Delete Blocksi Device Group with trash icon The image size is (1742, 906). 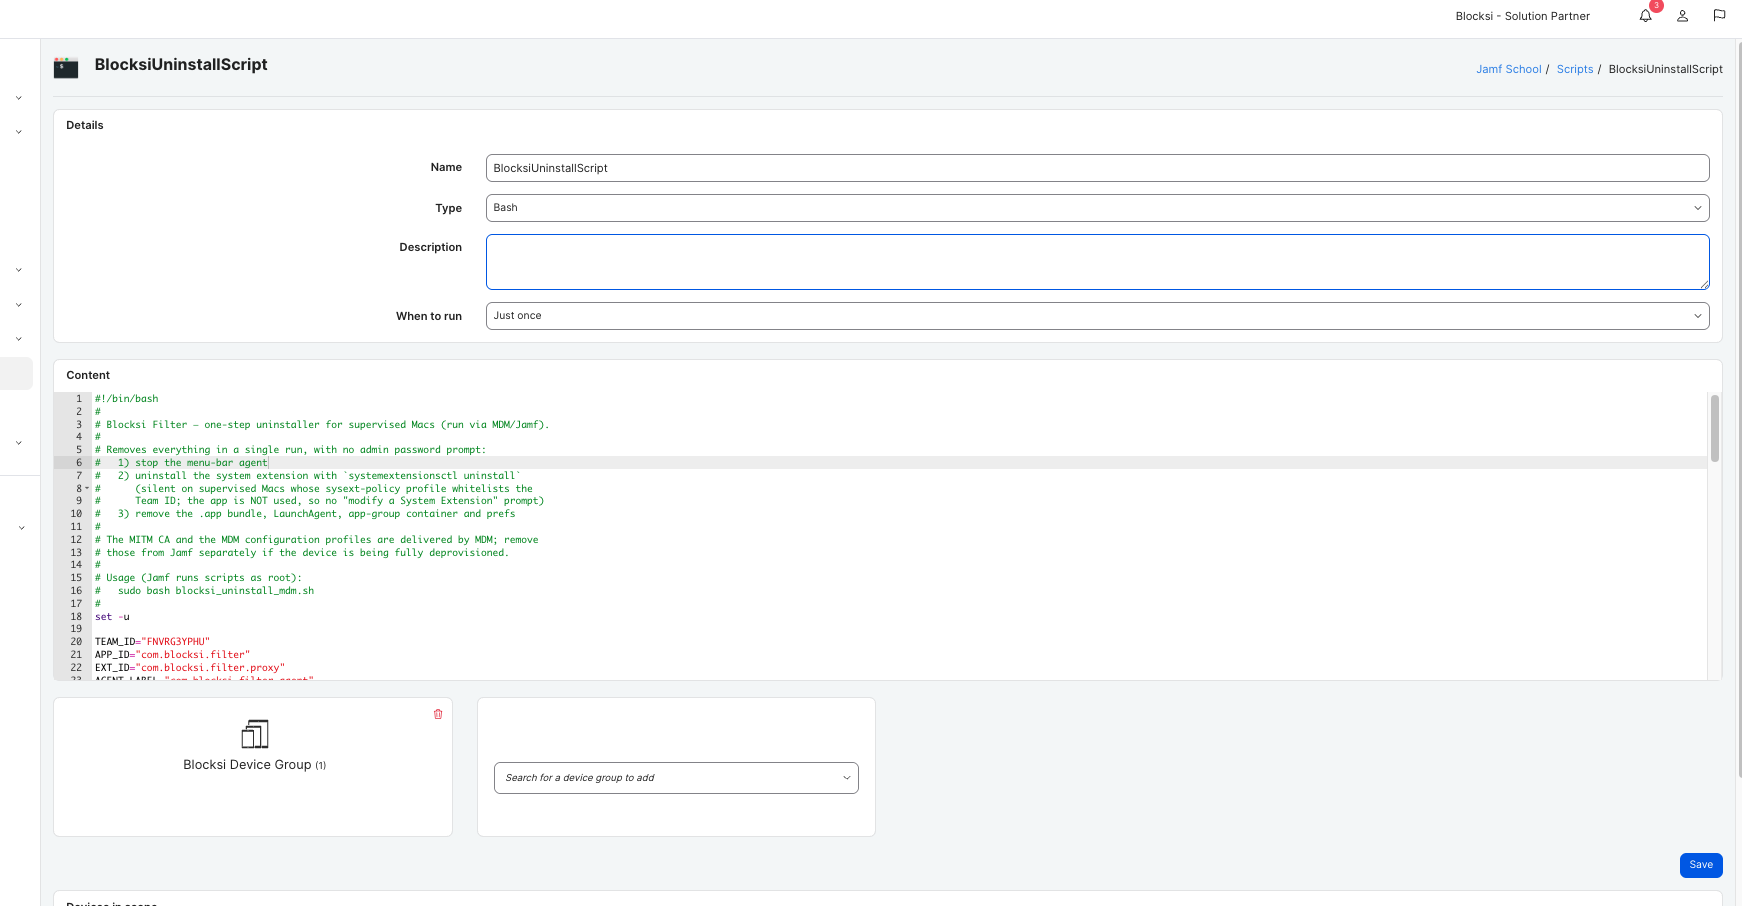438,714
